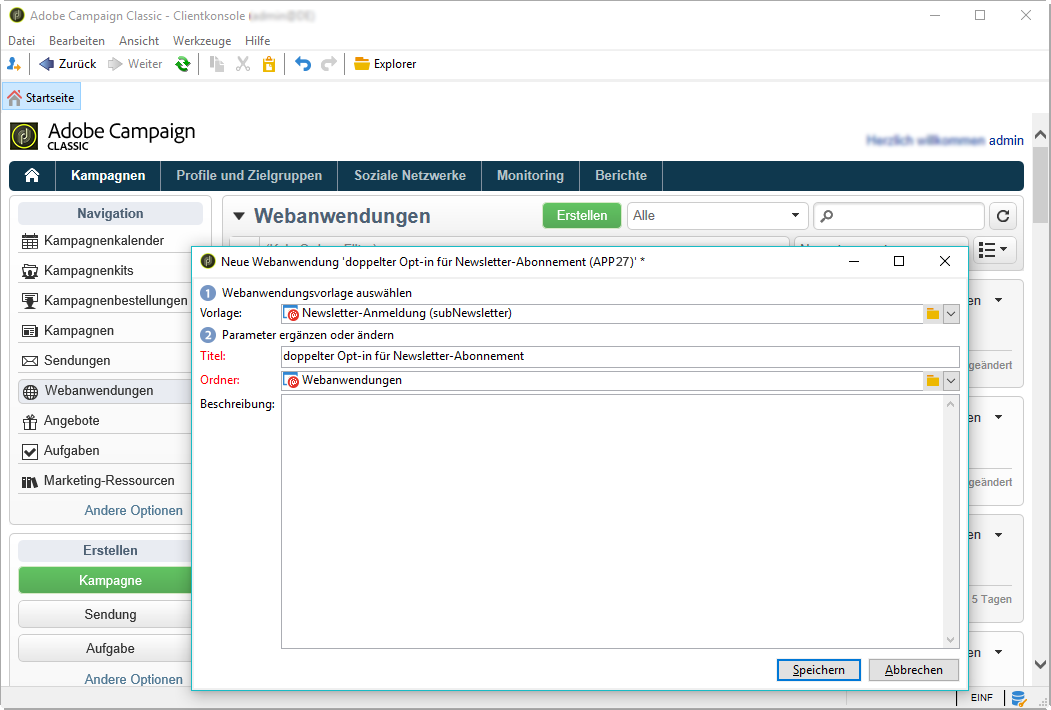Viewport: 1051px width, 710px height.
Task: Click the first list item's dropdown arrow
Action: click(999, 300)
